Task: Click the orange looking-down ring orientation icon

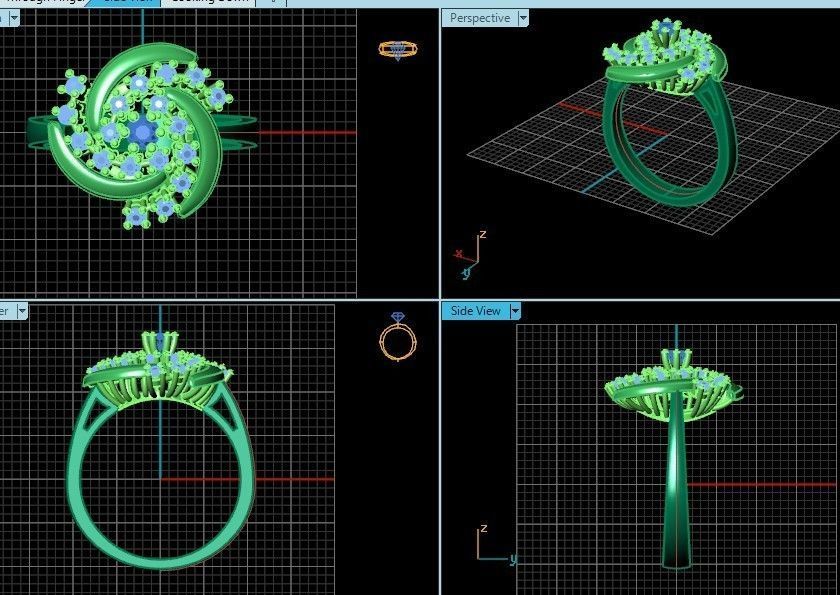Action: [x=398, y=50]
